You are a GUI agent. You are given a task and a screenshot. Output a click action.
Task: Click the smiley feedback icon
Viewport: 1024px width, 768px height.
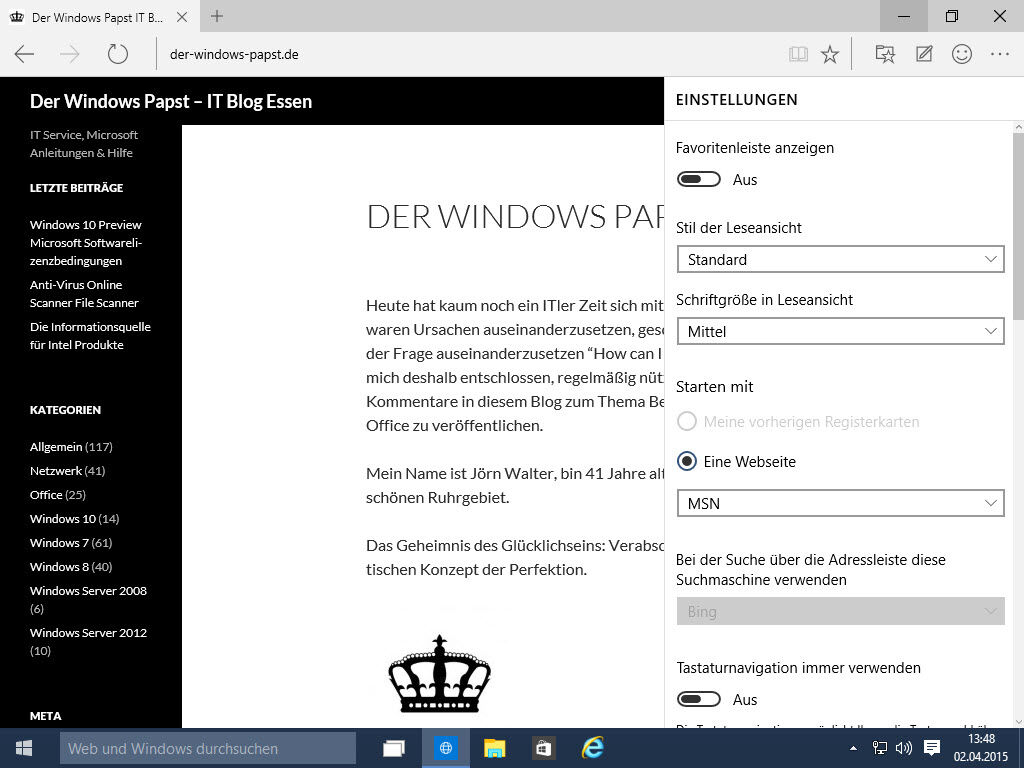pyautogui.click(x=962, y=55)
